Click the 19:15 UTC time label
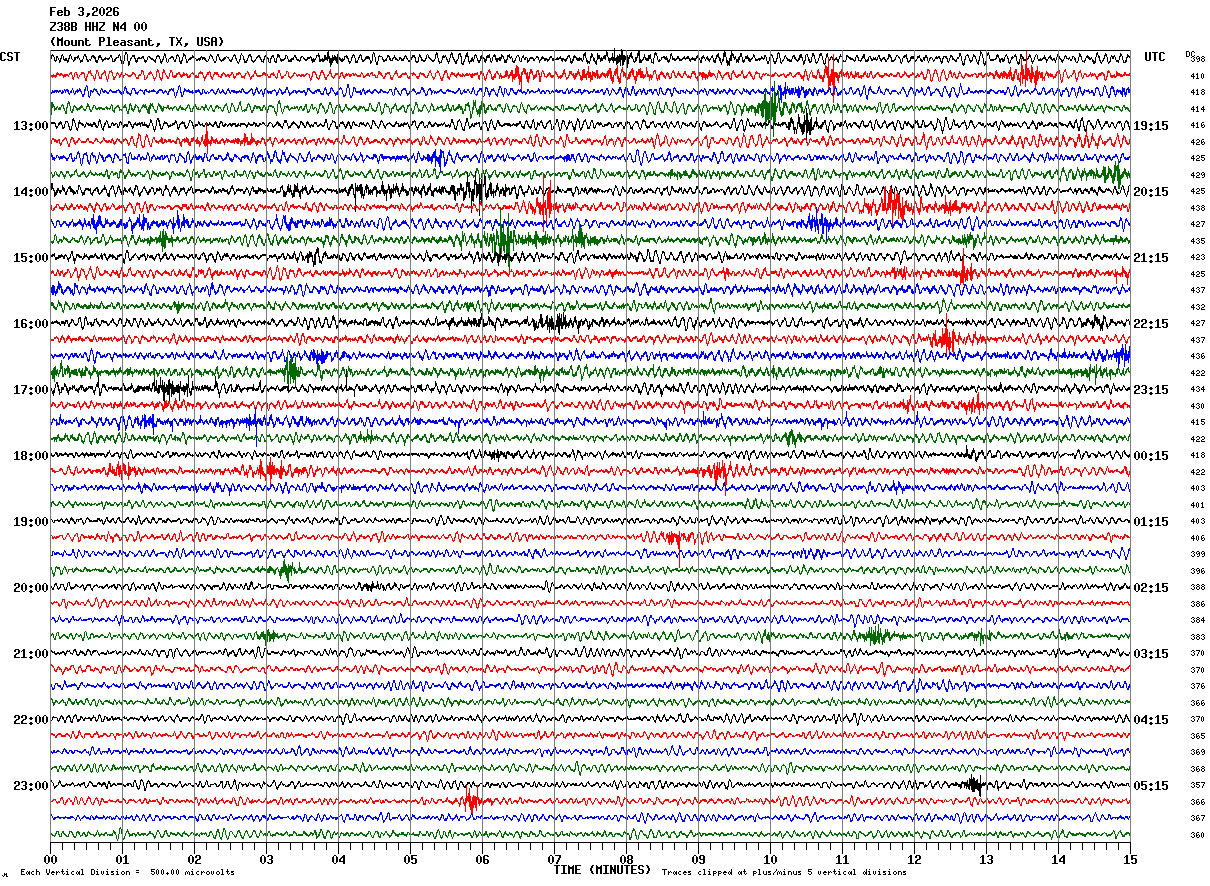This screenshot has height=886, width=1210. (x=1151, y=126)
